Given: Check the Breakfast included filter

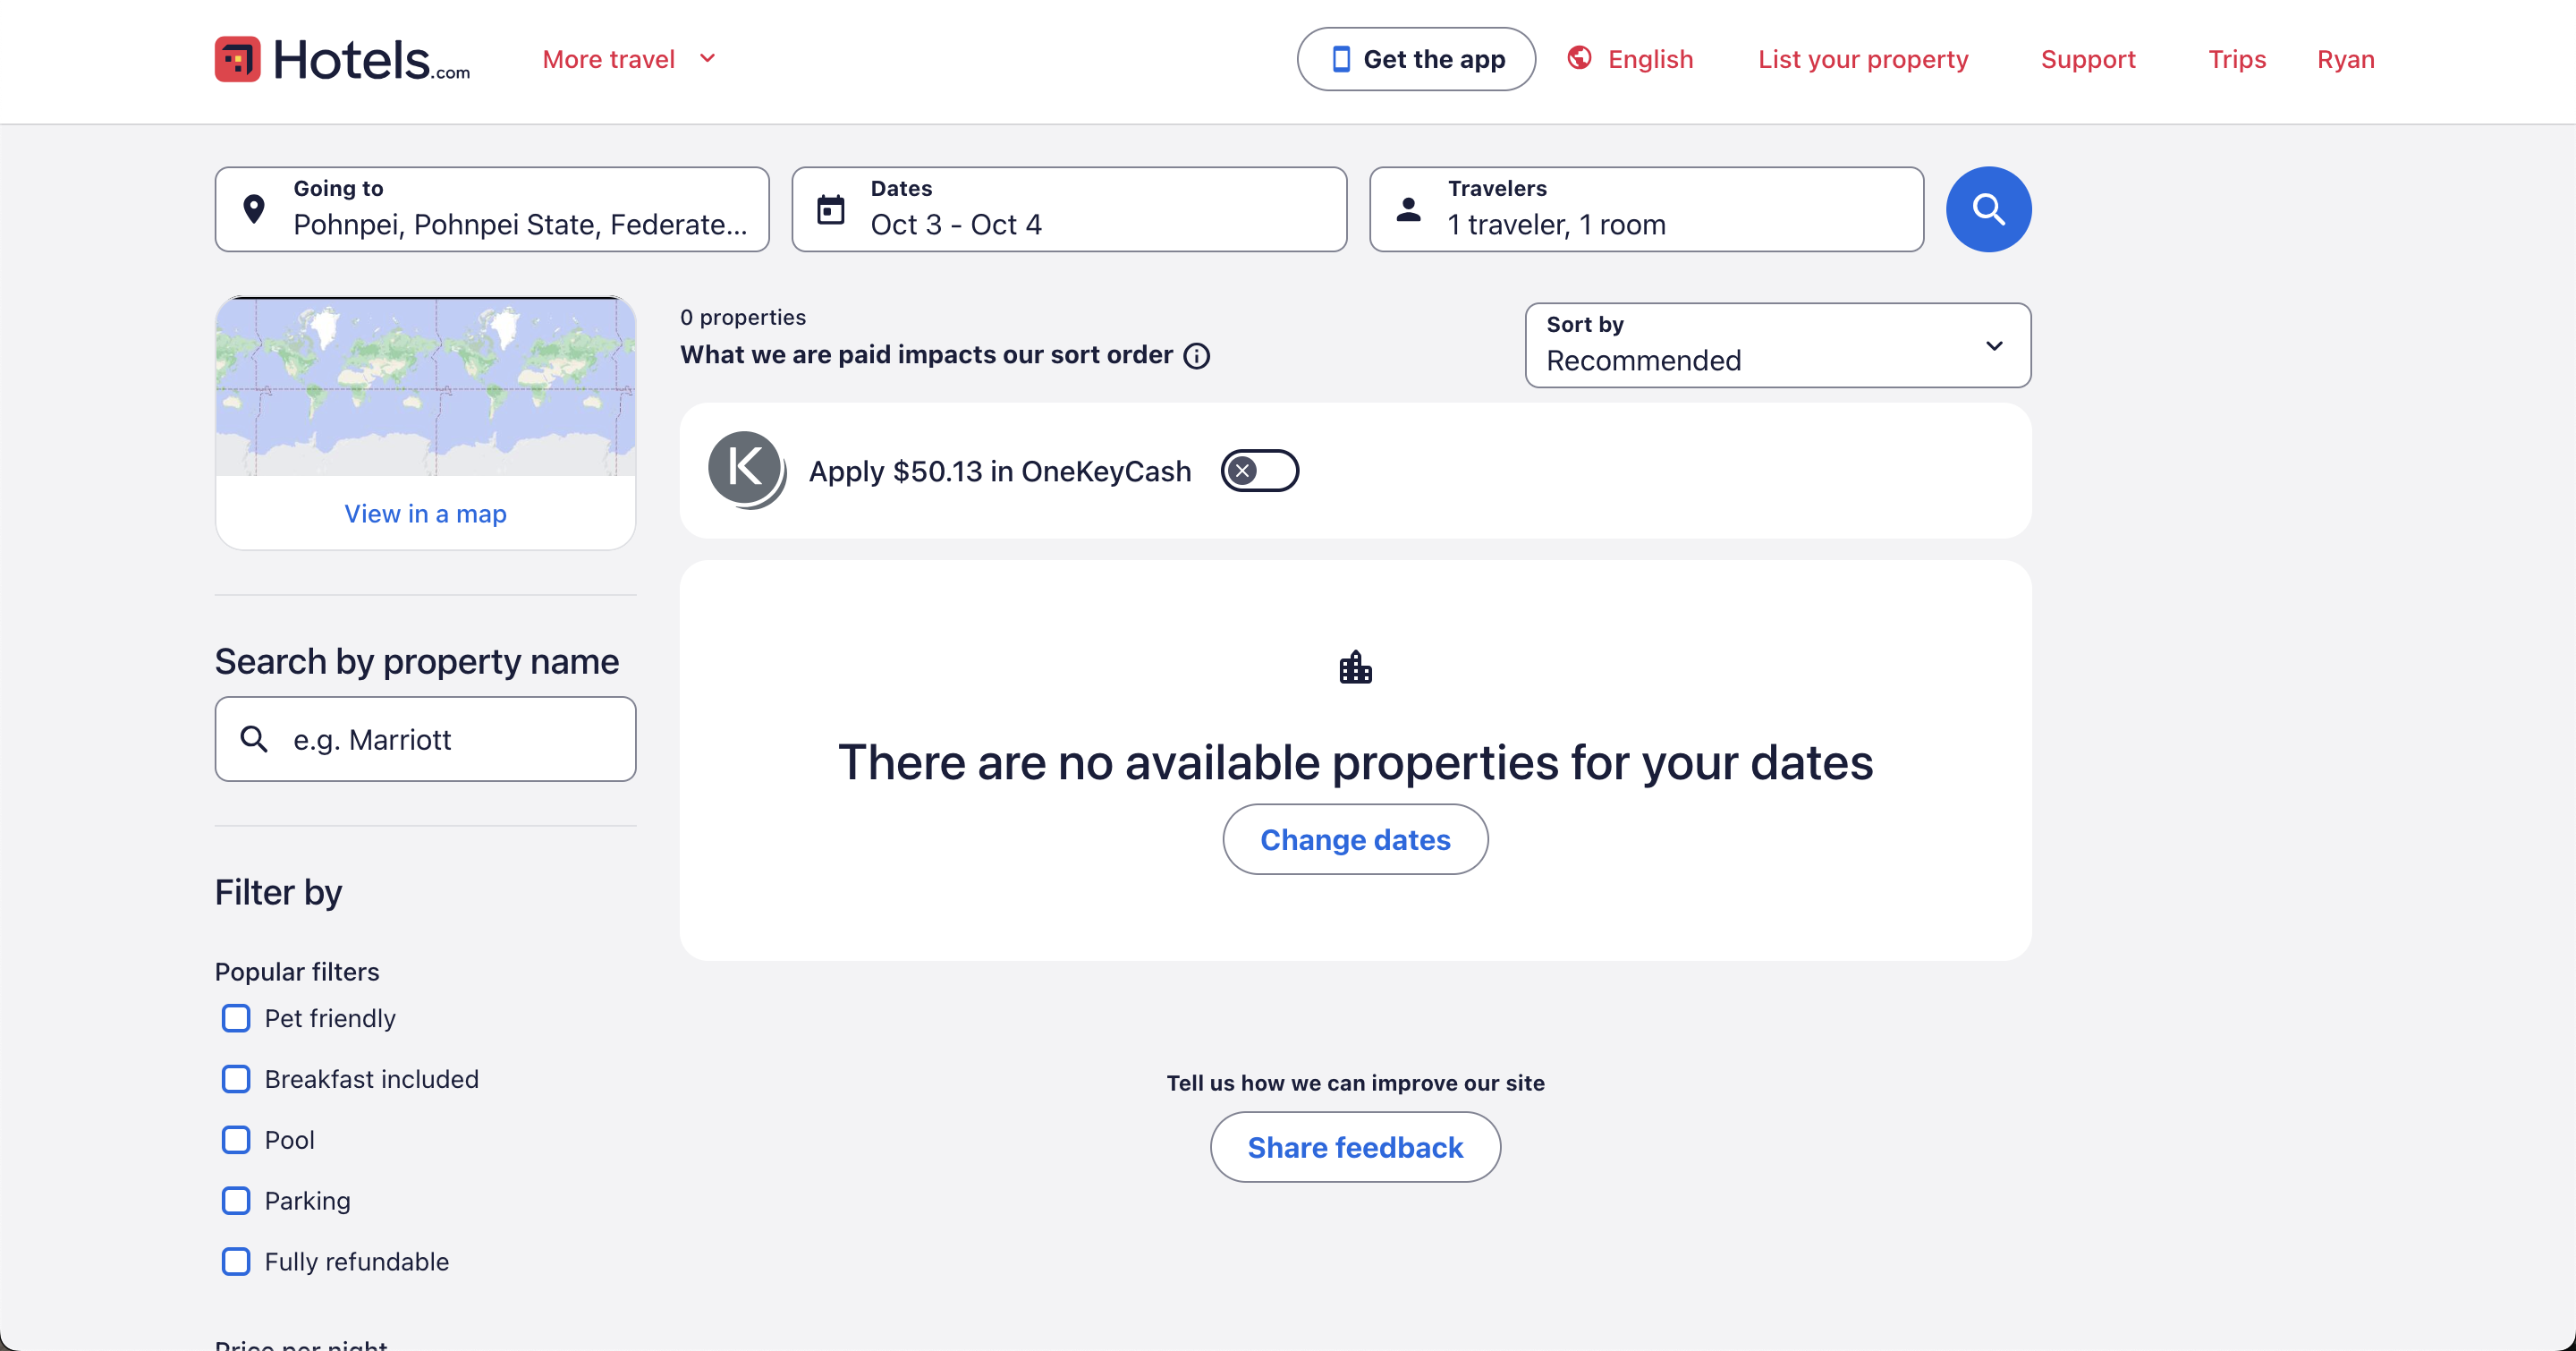Looking at the screenshot, I should tap(236, 1079).
